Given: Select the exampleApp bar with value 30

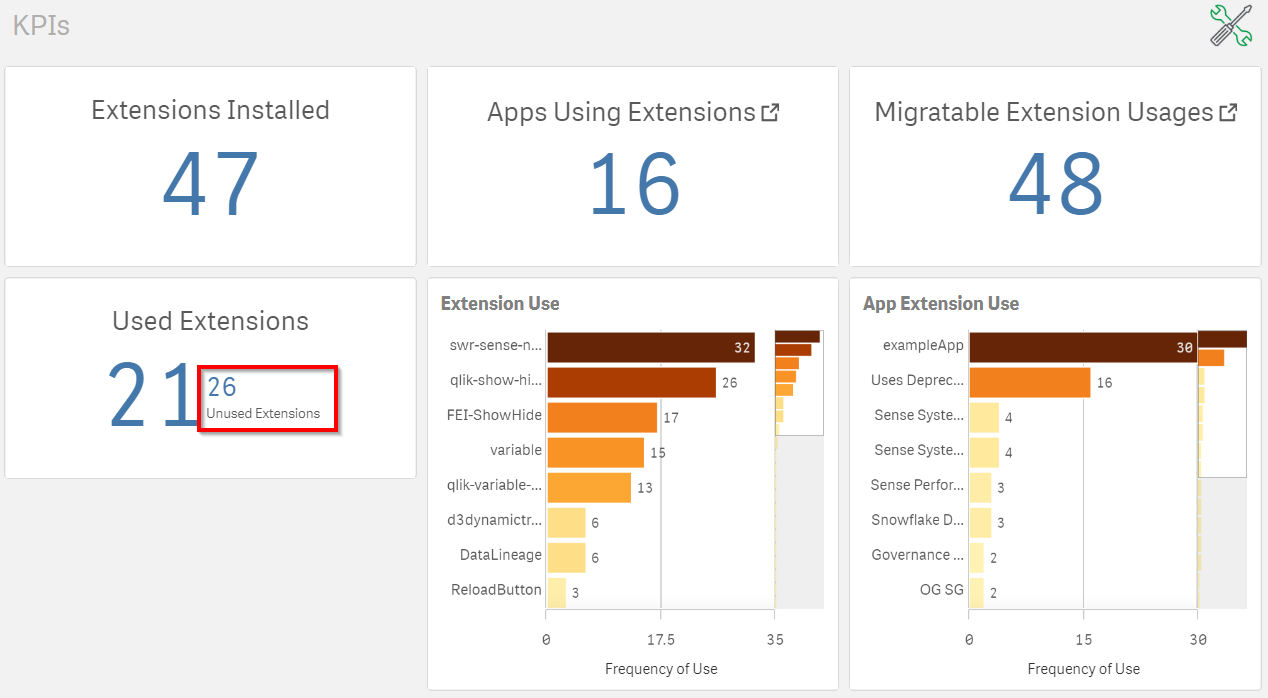Looking at the screenshot, I should coord(1082,347).
